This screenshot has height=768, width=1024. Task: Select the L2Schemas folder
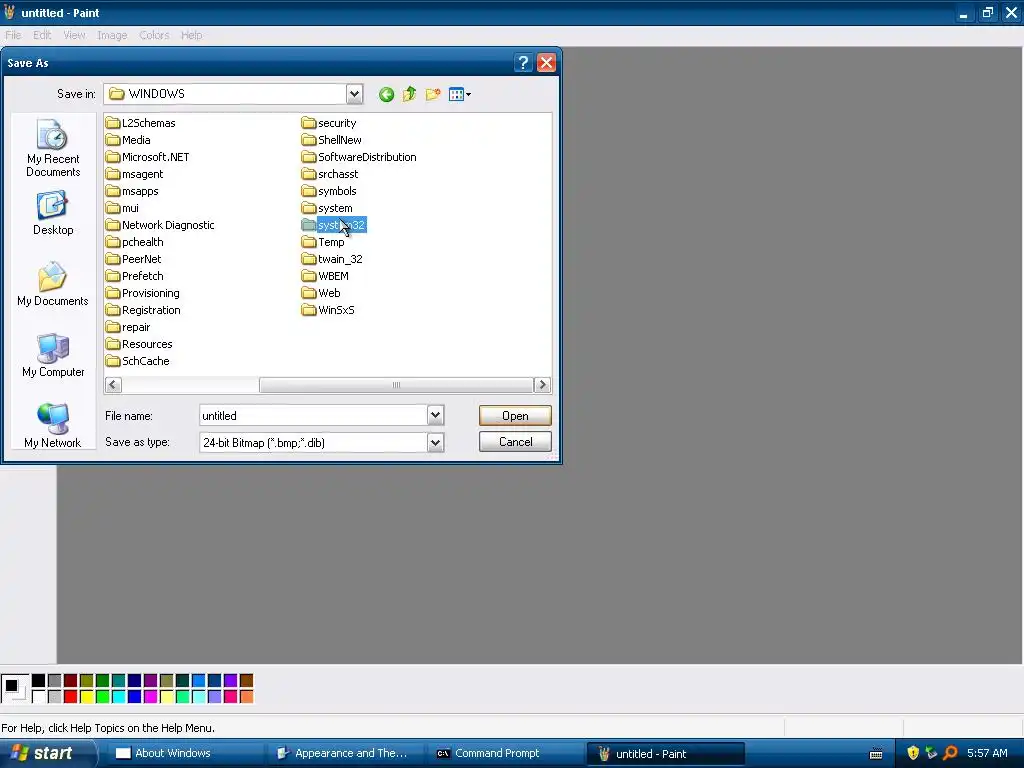(x=140, y=123)
